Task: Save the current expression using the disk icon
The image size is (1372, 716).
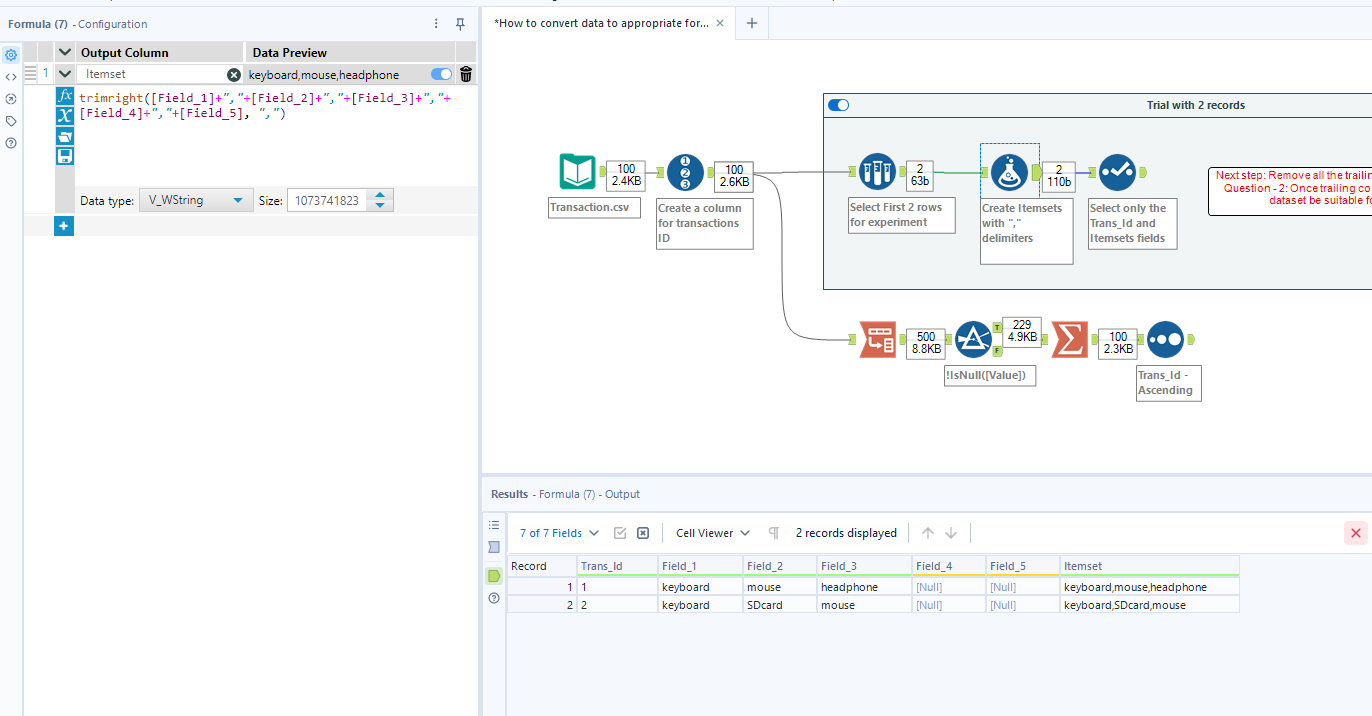Action: click(64, 155)
